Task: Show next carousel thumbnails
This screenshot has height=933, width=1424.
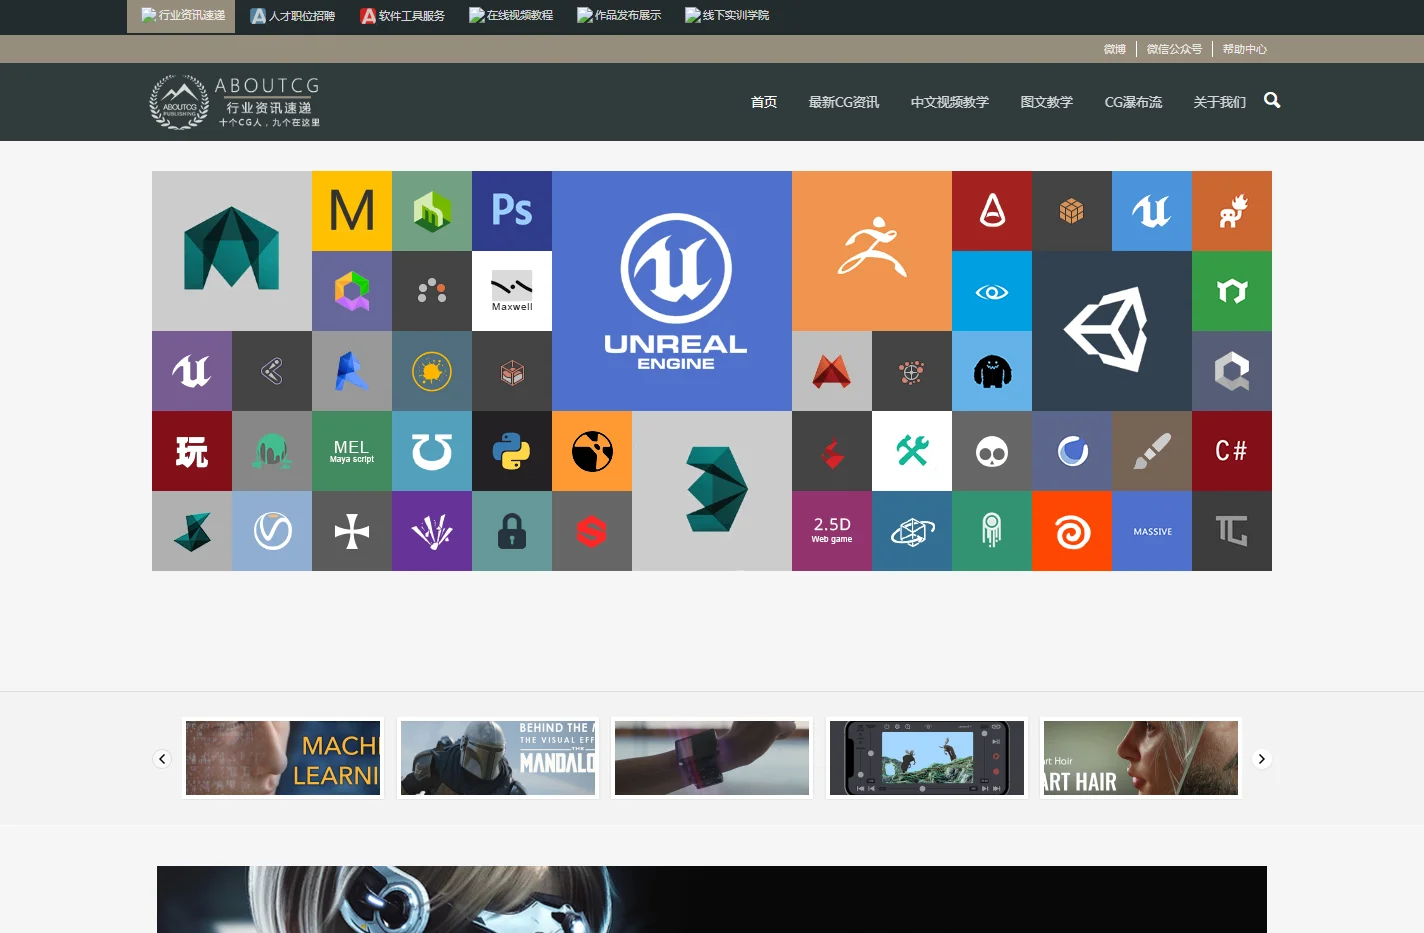Action: [x=1262, y=759]
